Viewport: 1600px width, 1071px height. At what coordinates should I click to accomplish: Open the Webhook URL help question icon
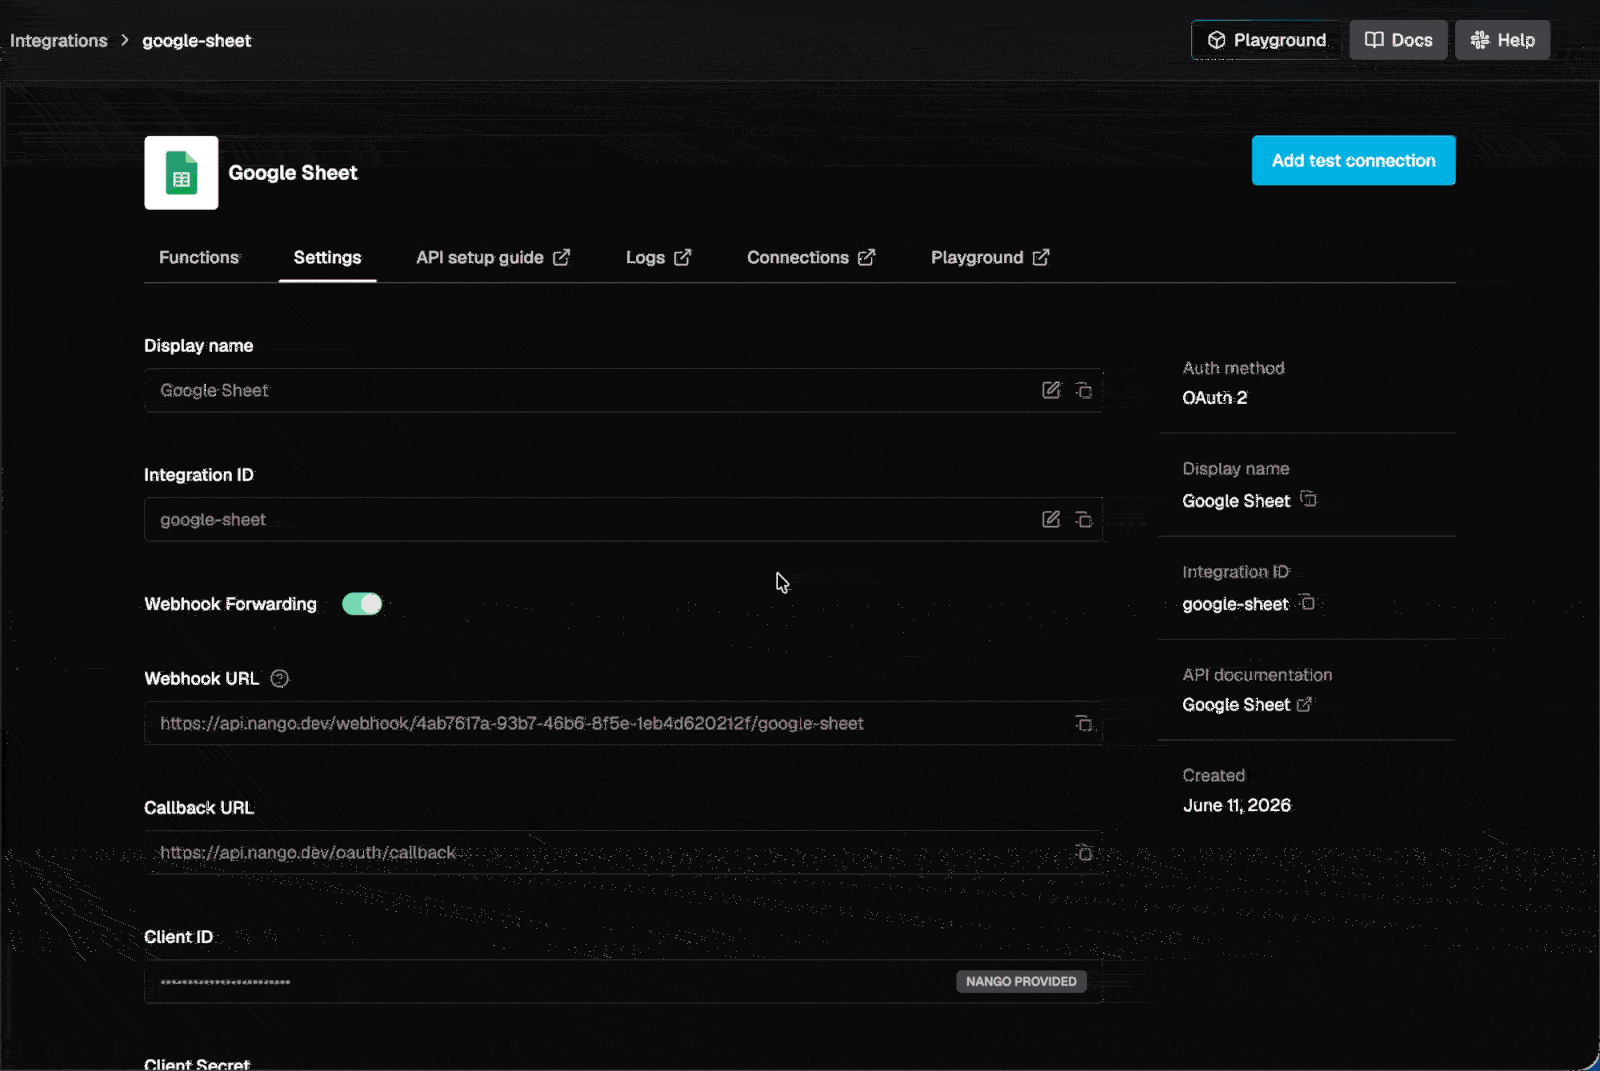click(x=280, y=678)
